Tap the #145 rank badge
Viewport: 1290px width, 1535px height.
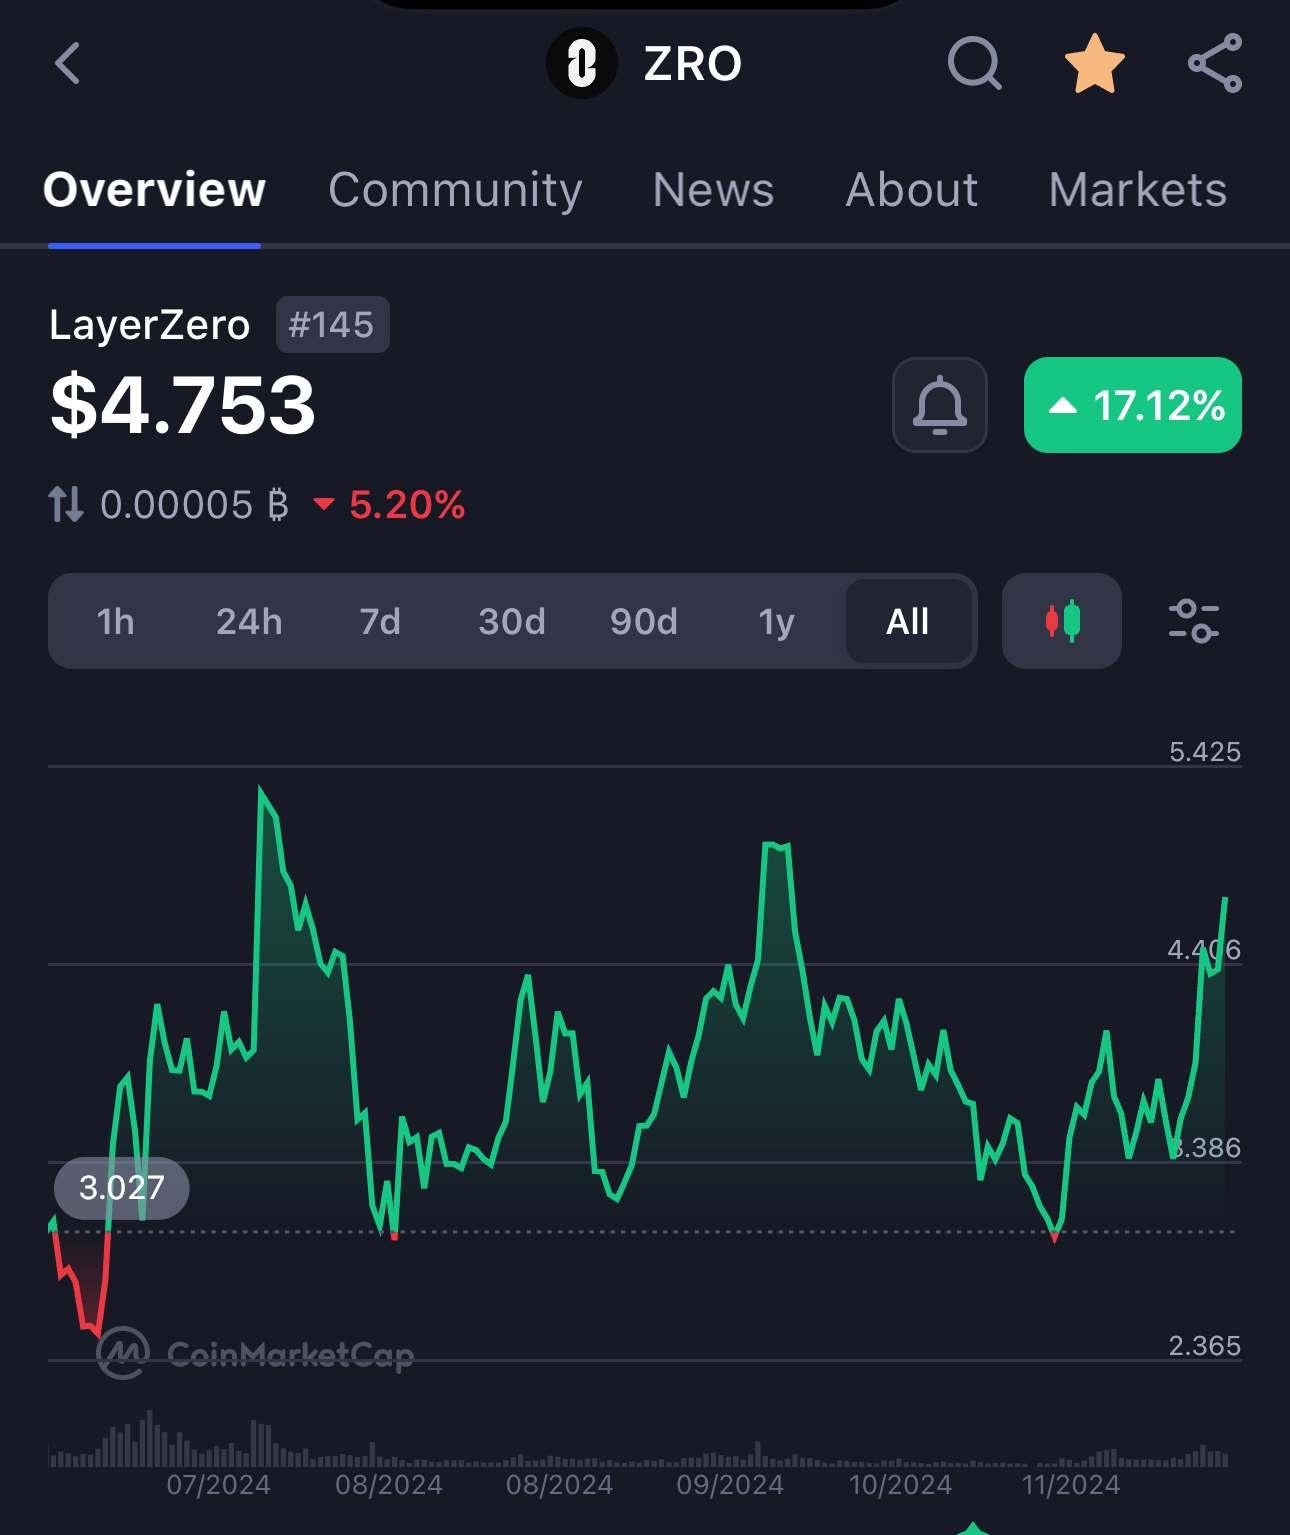tap(332, 325)
